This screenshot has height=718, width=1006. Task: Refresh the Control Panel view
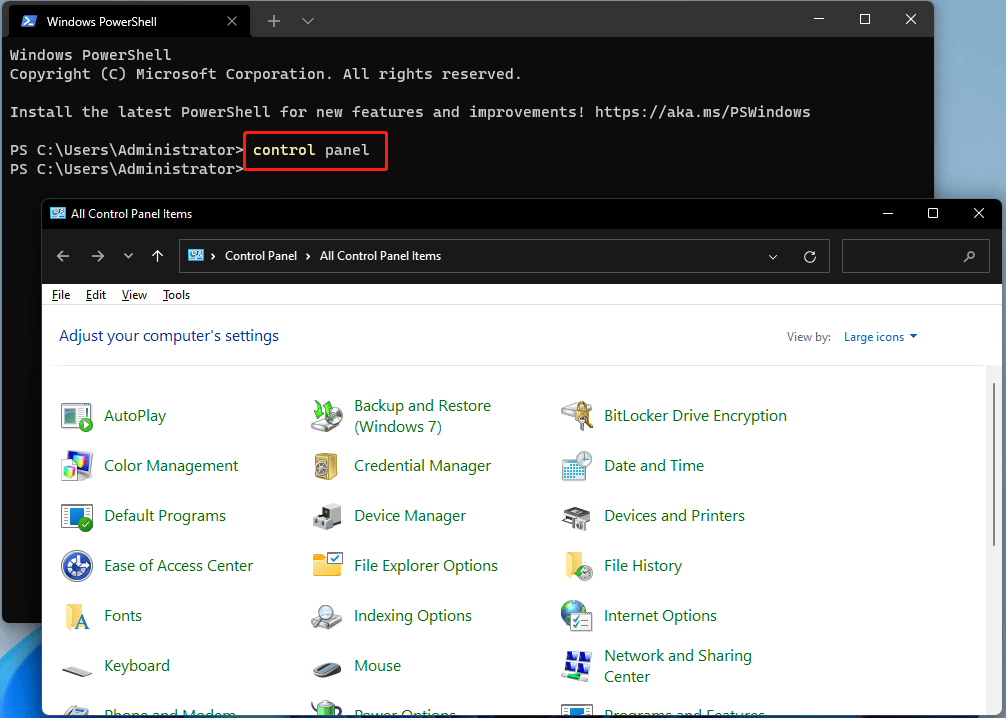click(810, 257)
